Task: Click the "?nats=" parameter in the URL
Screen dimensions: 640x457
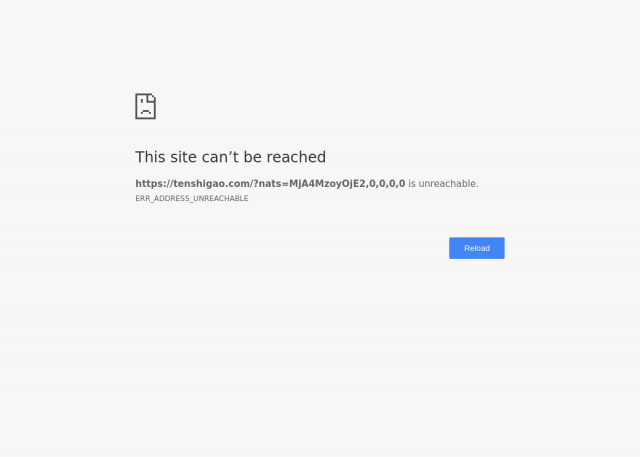Action: coord(271,184)
